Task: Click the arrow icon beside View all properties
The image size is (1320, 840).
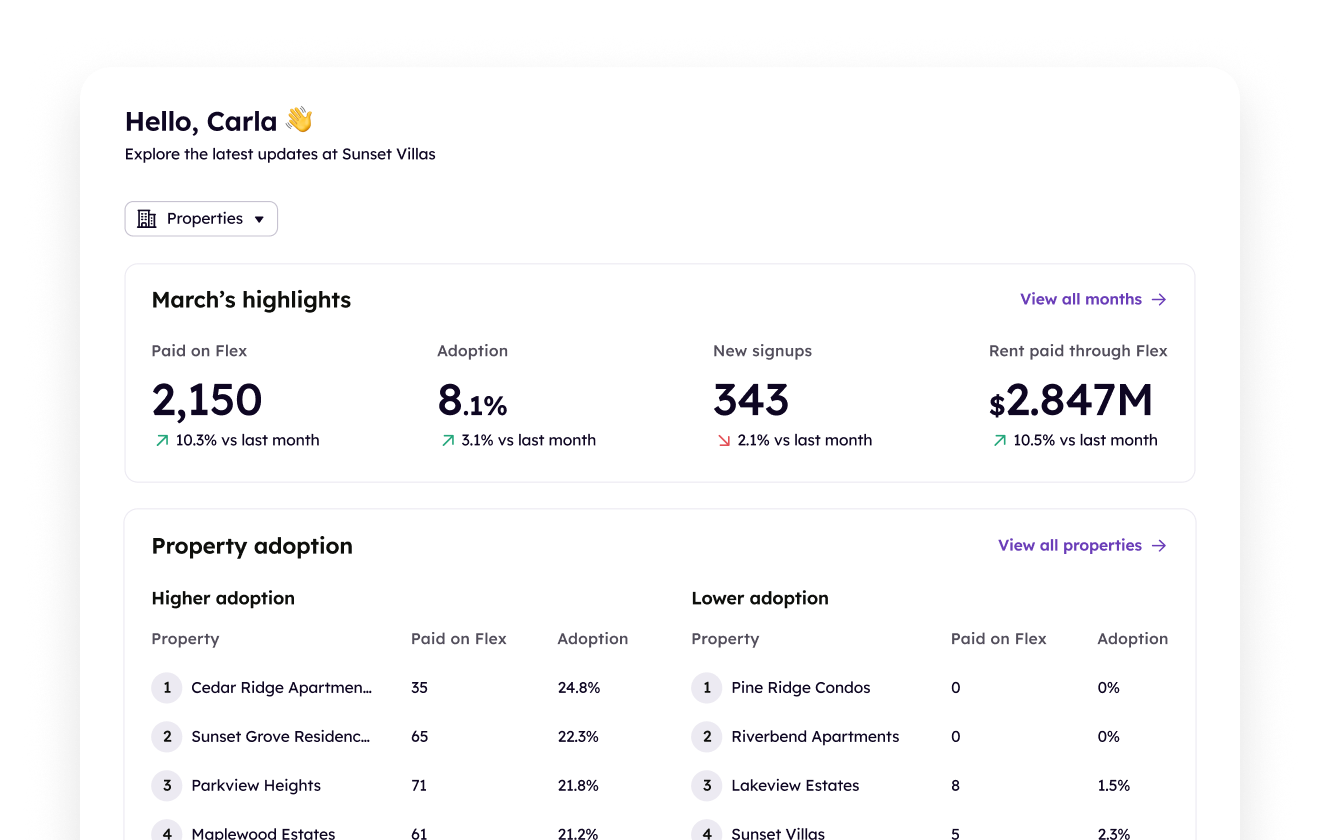Action: [x=1159, y=545]
